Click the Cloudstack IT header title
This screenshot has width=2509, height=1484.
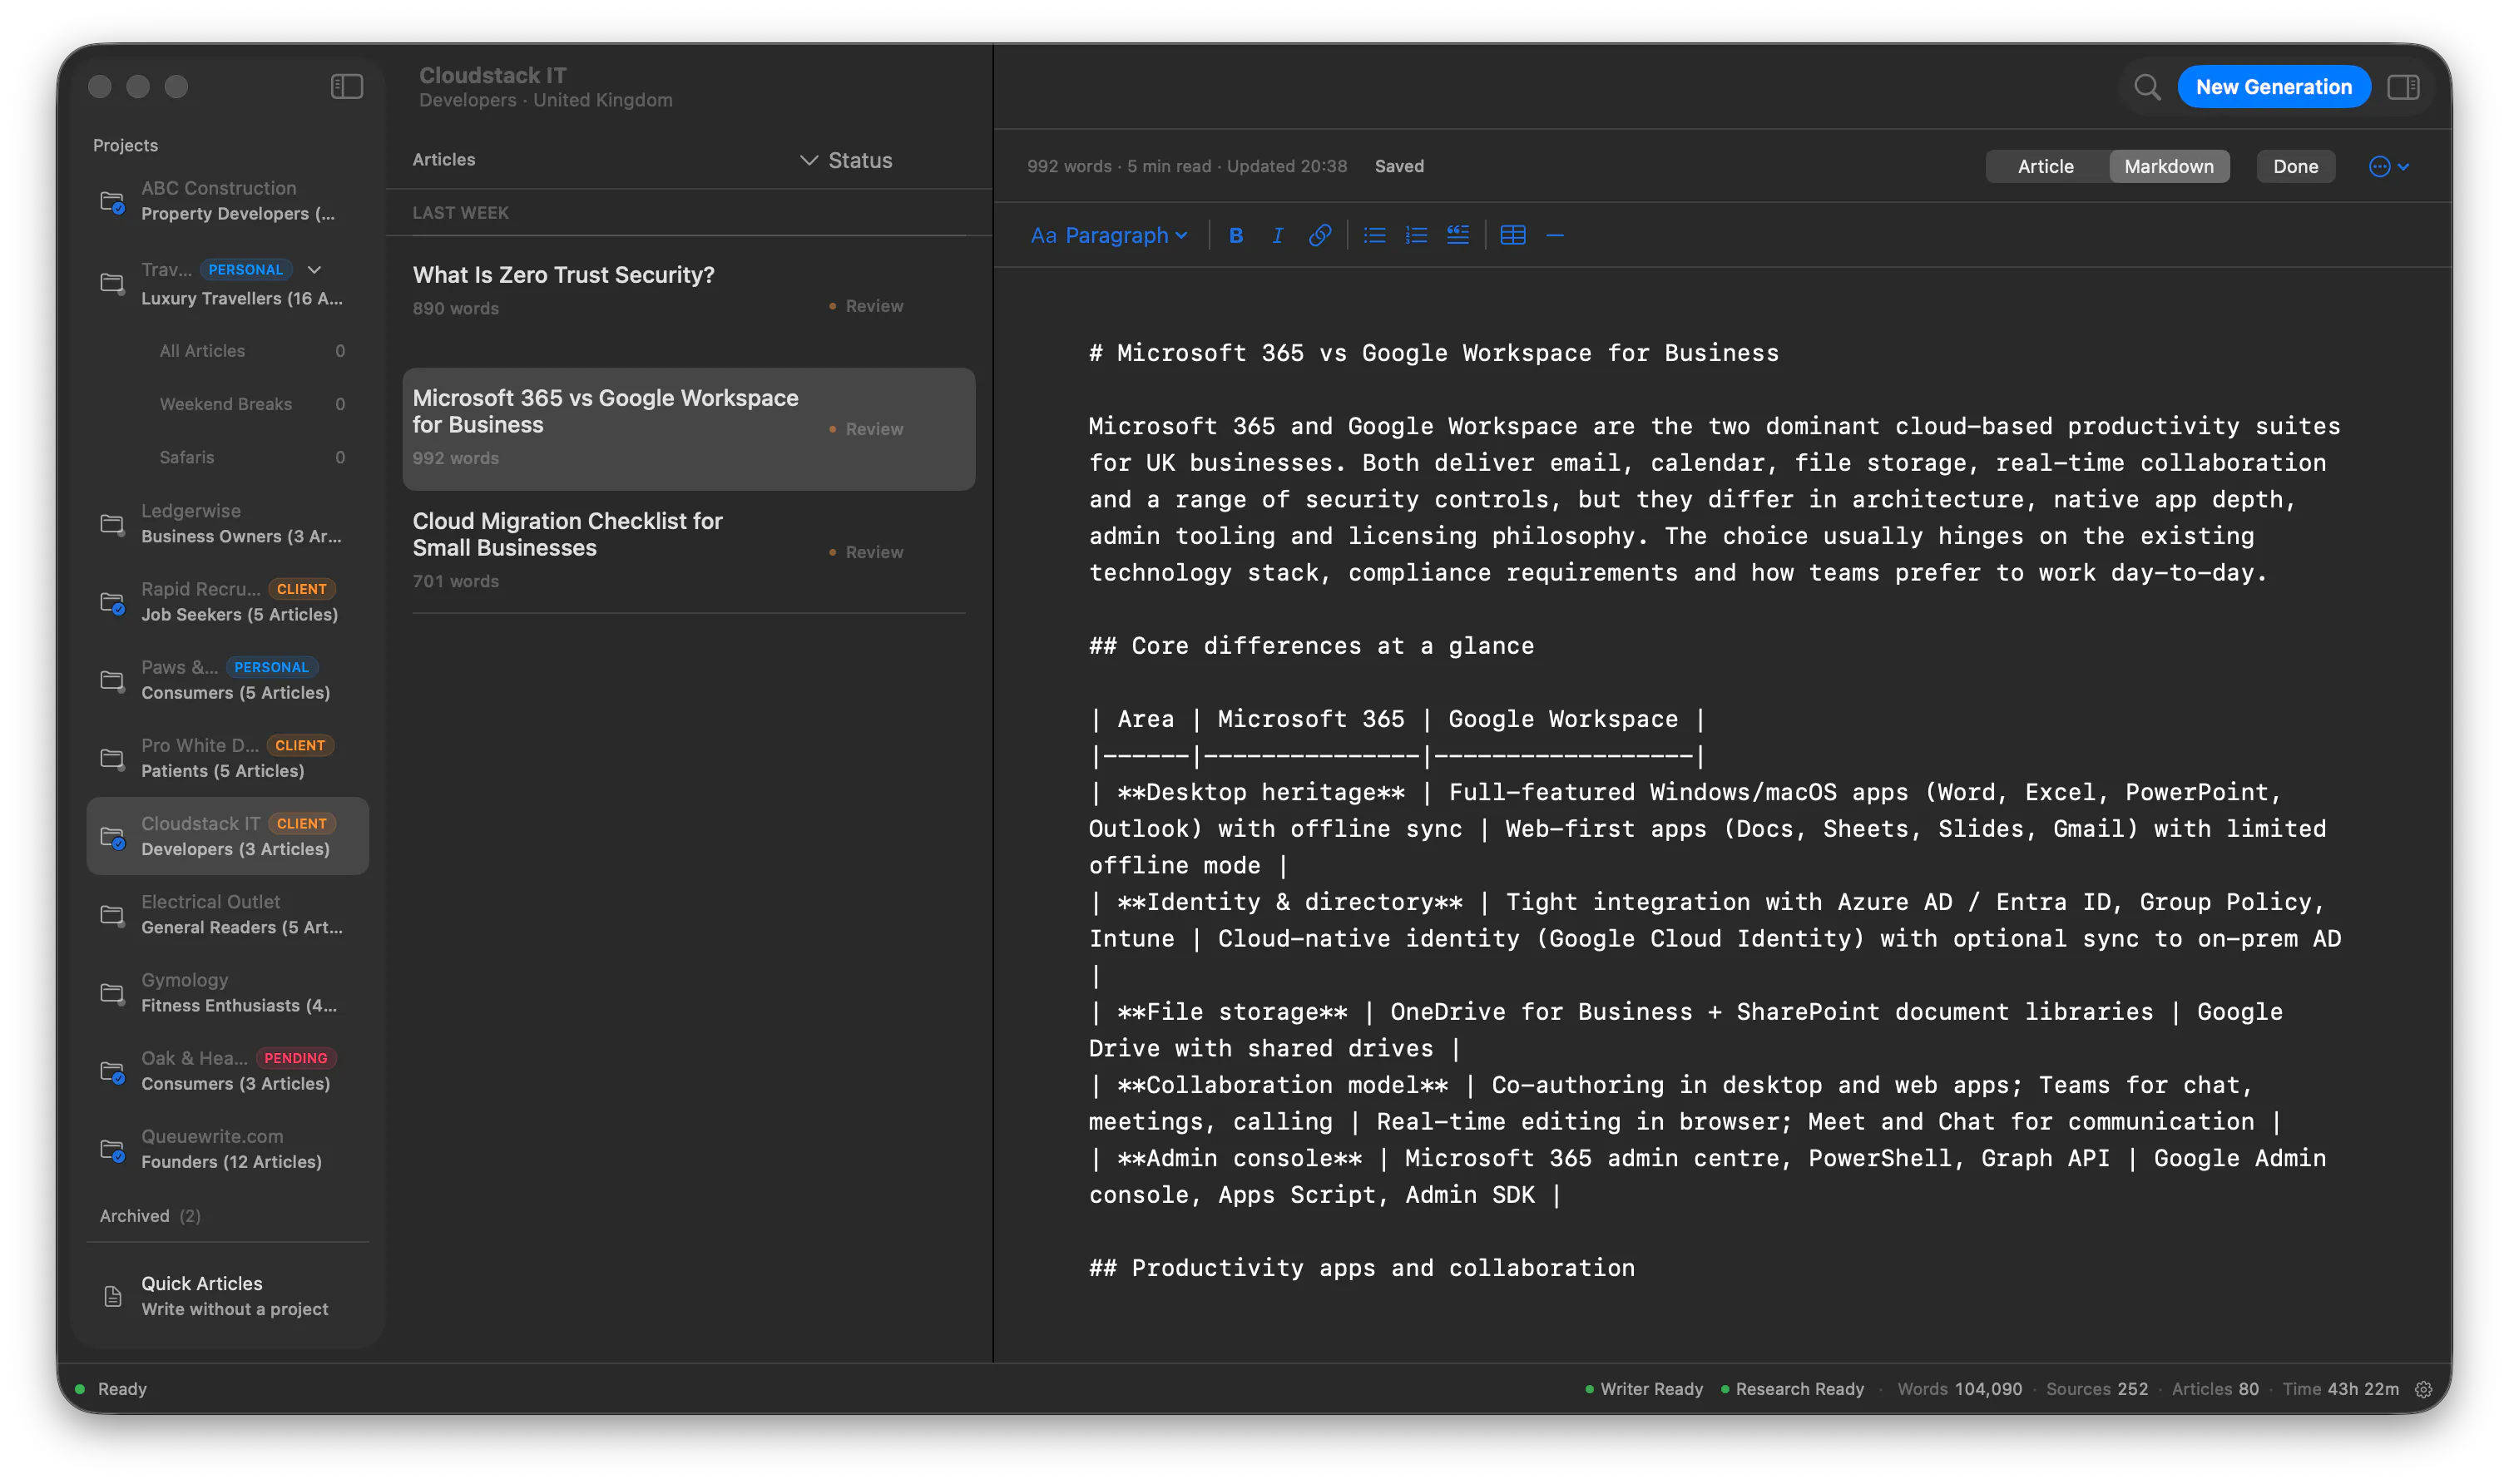[x=493, y=75]
